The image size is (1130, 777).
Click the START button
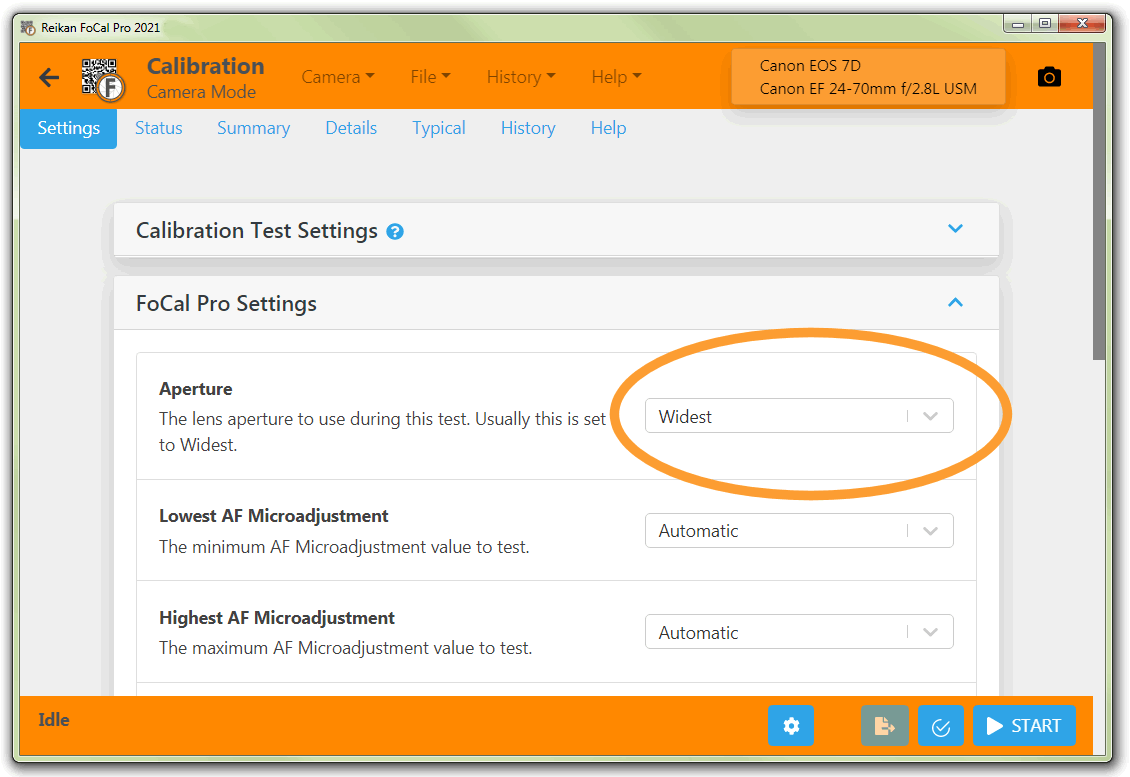[1024, 725]
